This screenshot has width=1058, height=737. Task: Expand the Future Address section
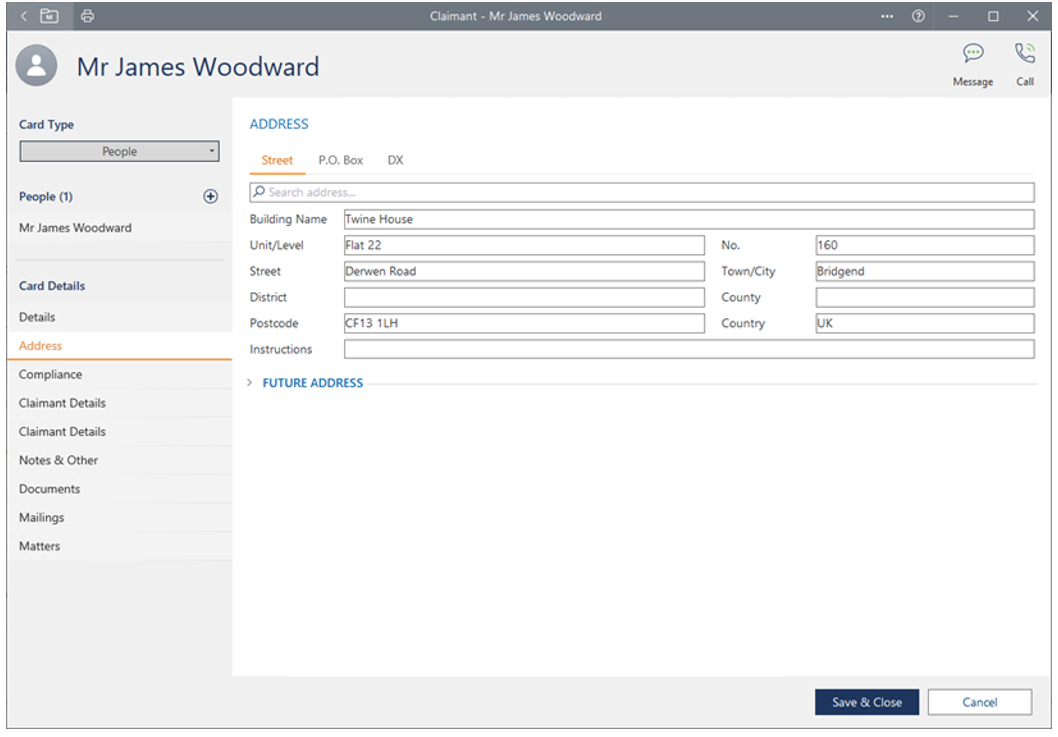(312, 383)
